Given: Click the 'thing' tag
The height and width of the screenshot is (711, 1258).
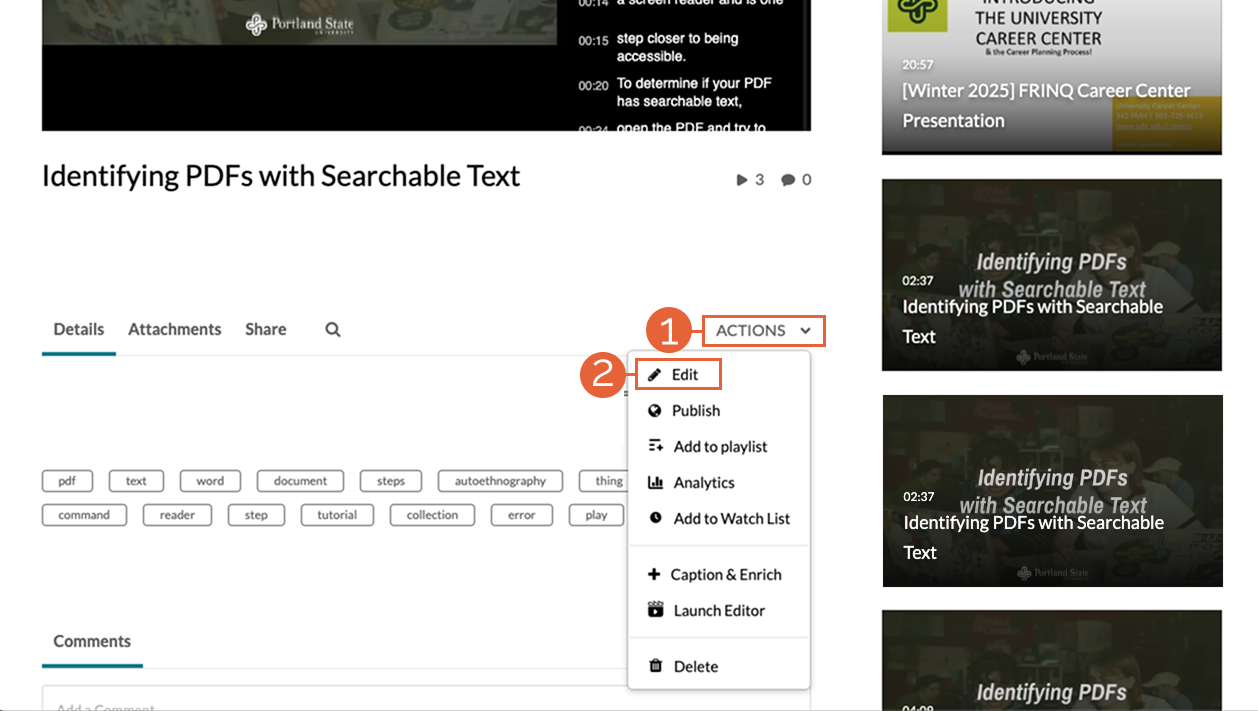Looking at the screenshot, I should (604, 481).
